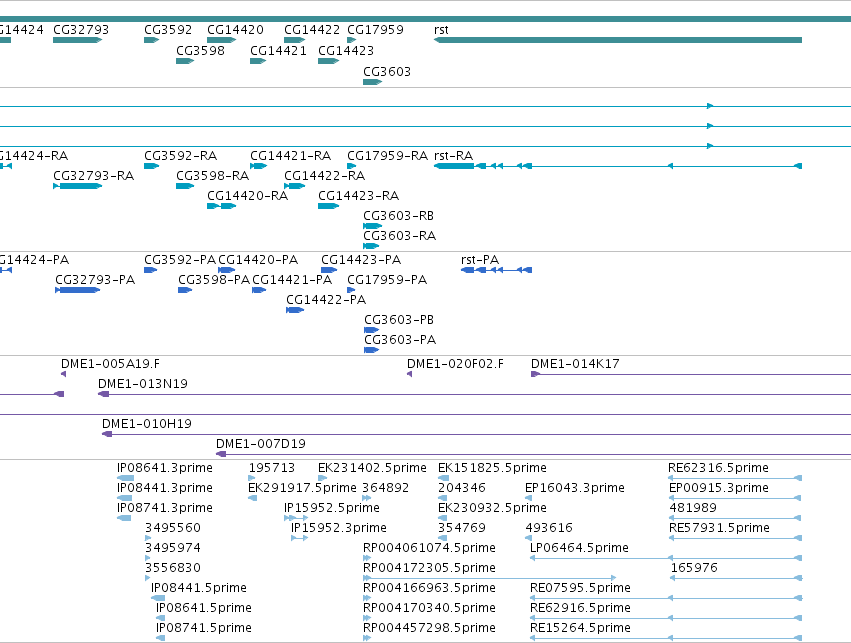This screenshot has width=851, height=643.
Task: Click the CG14421 gene label
Action: (x=278, y=51)
